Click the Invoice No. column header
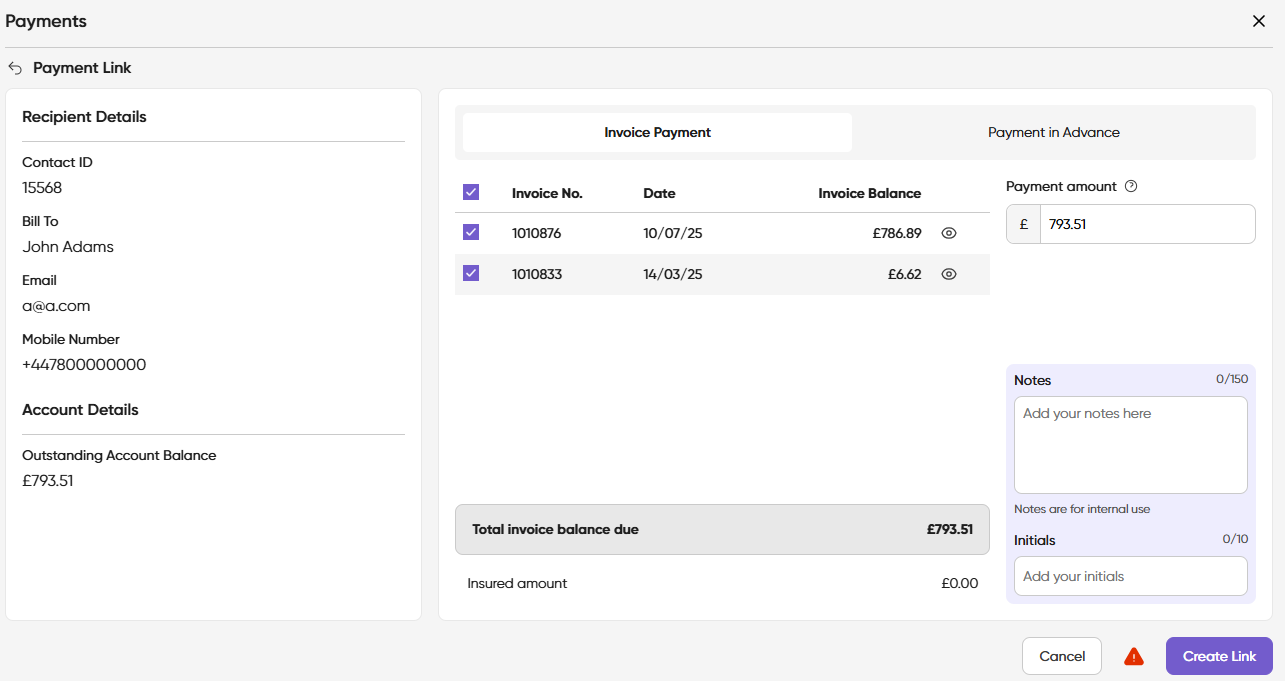 [x=547, y=193]
